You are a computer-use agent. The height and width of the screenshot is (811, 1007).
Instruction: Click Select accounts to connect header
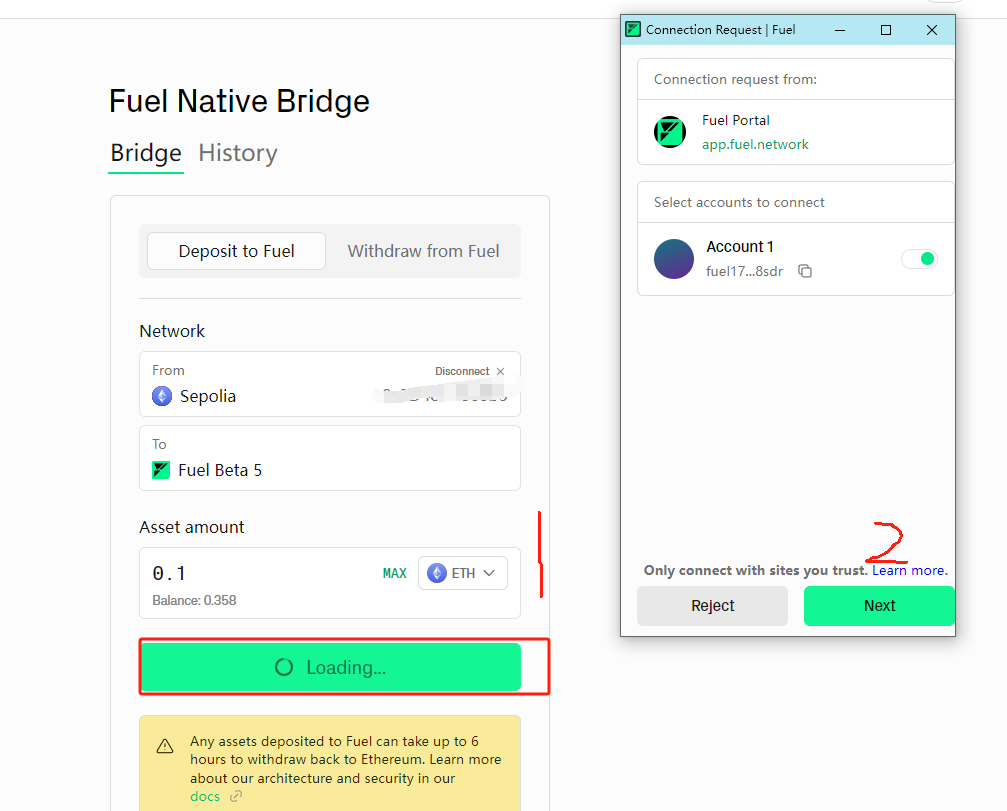pos(739,202)
